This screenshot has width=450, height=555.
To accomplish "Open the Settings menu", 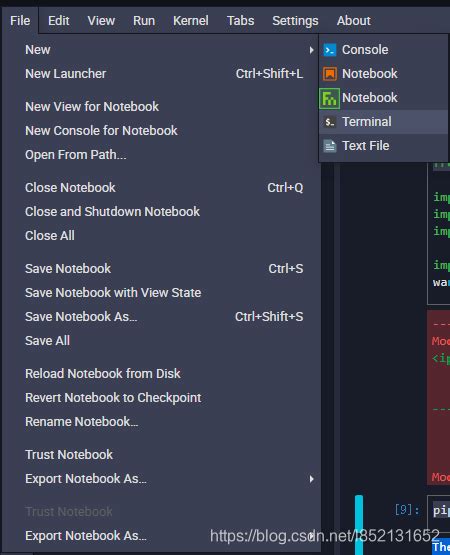I will coord(295,21).
